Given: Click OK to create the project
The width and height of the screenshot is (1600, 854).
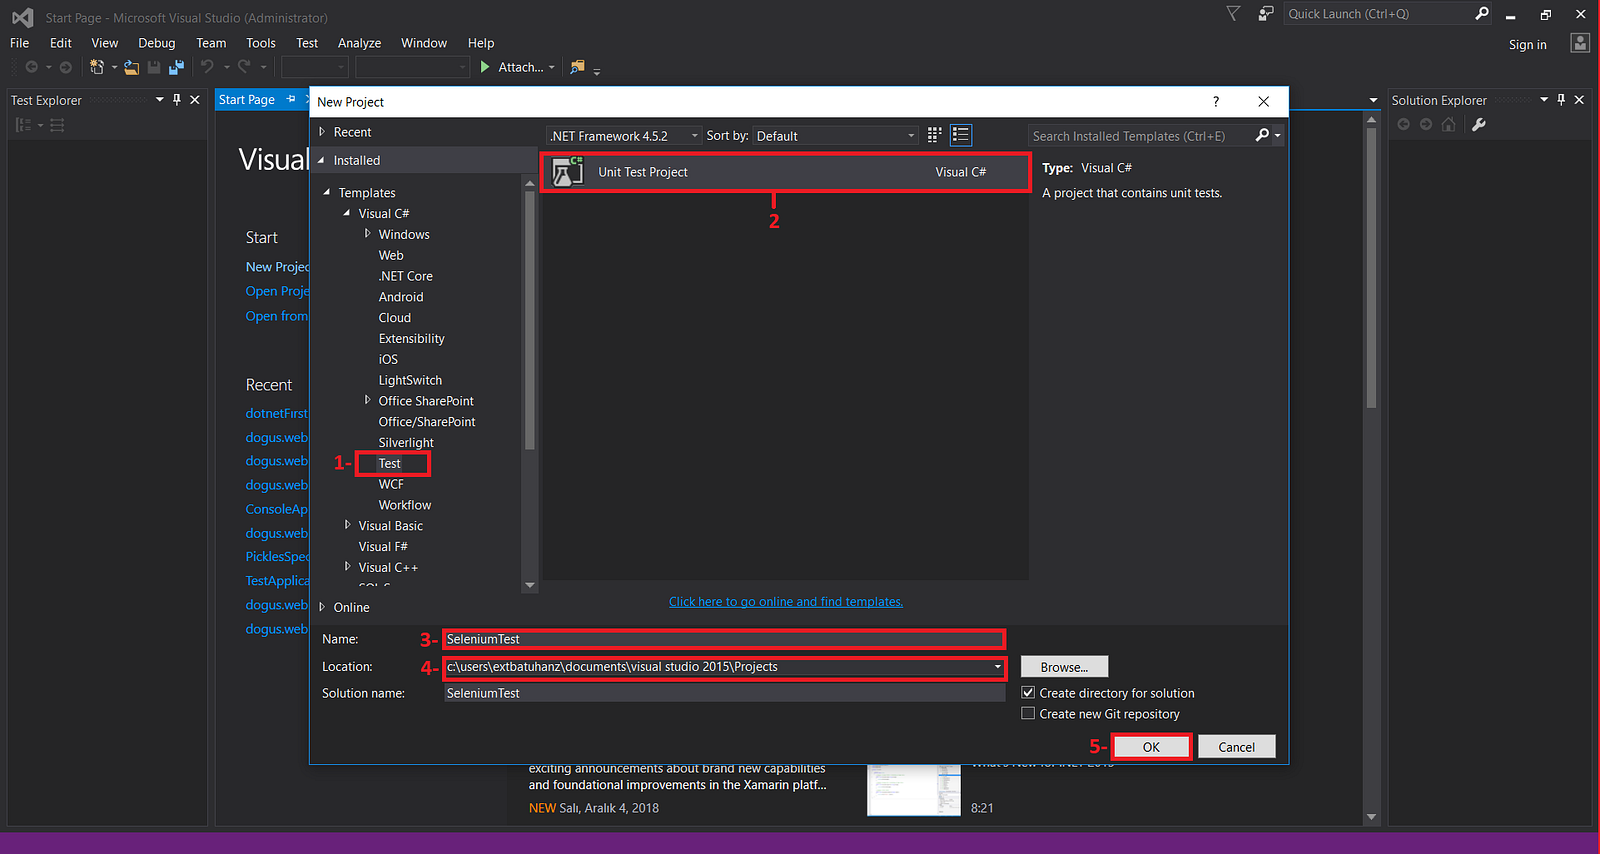Looking at the screenshot, I should pyautogui.click(x=1151, y=747).
